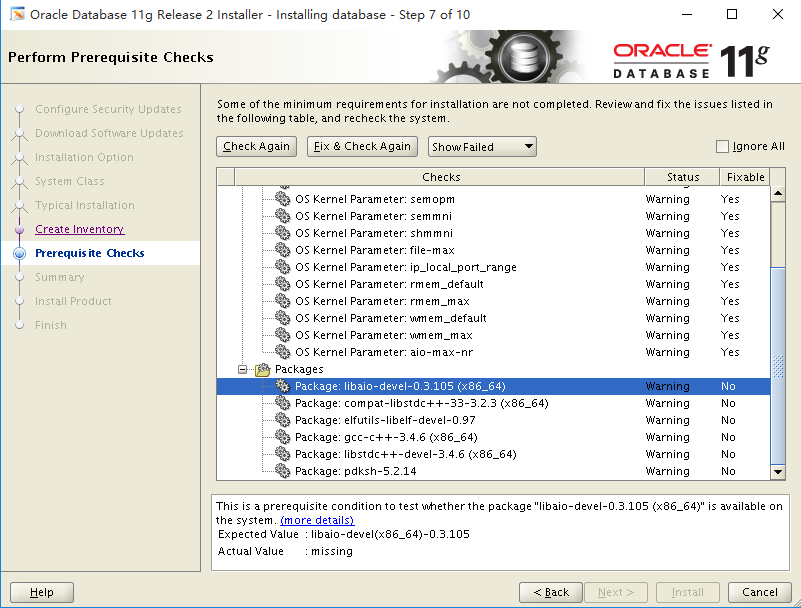Click the Install Product step in sidebar
The width and height of the screenshot is (801, 608).
click(73, 301)
